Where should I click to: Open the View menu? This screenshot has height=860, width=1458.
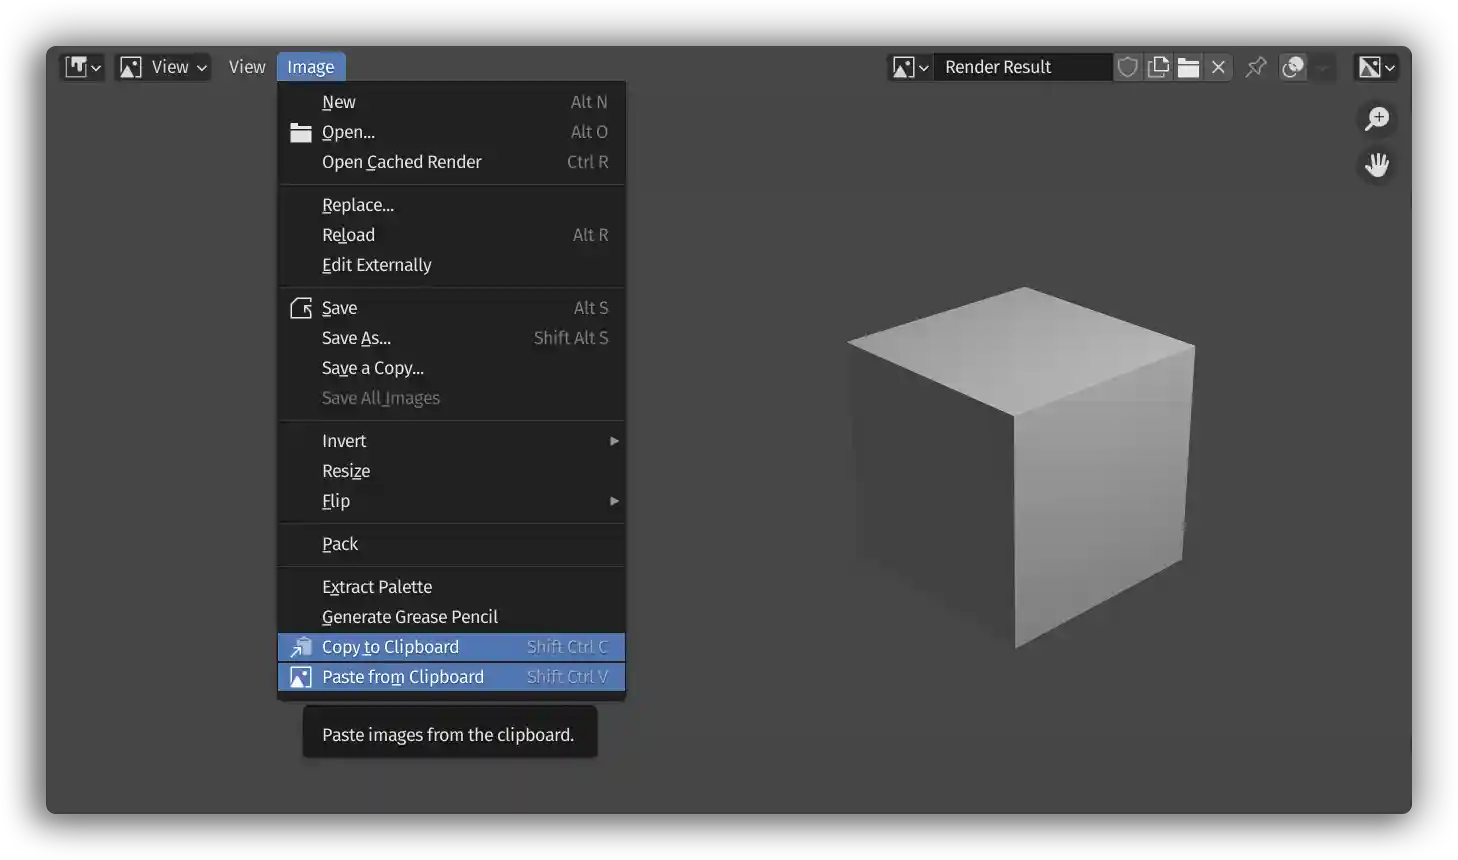point(247,66)
